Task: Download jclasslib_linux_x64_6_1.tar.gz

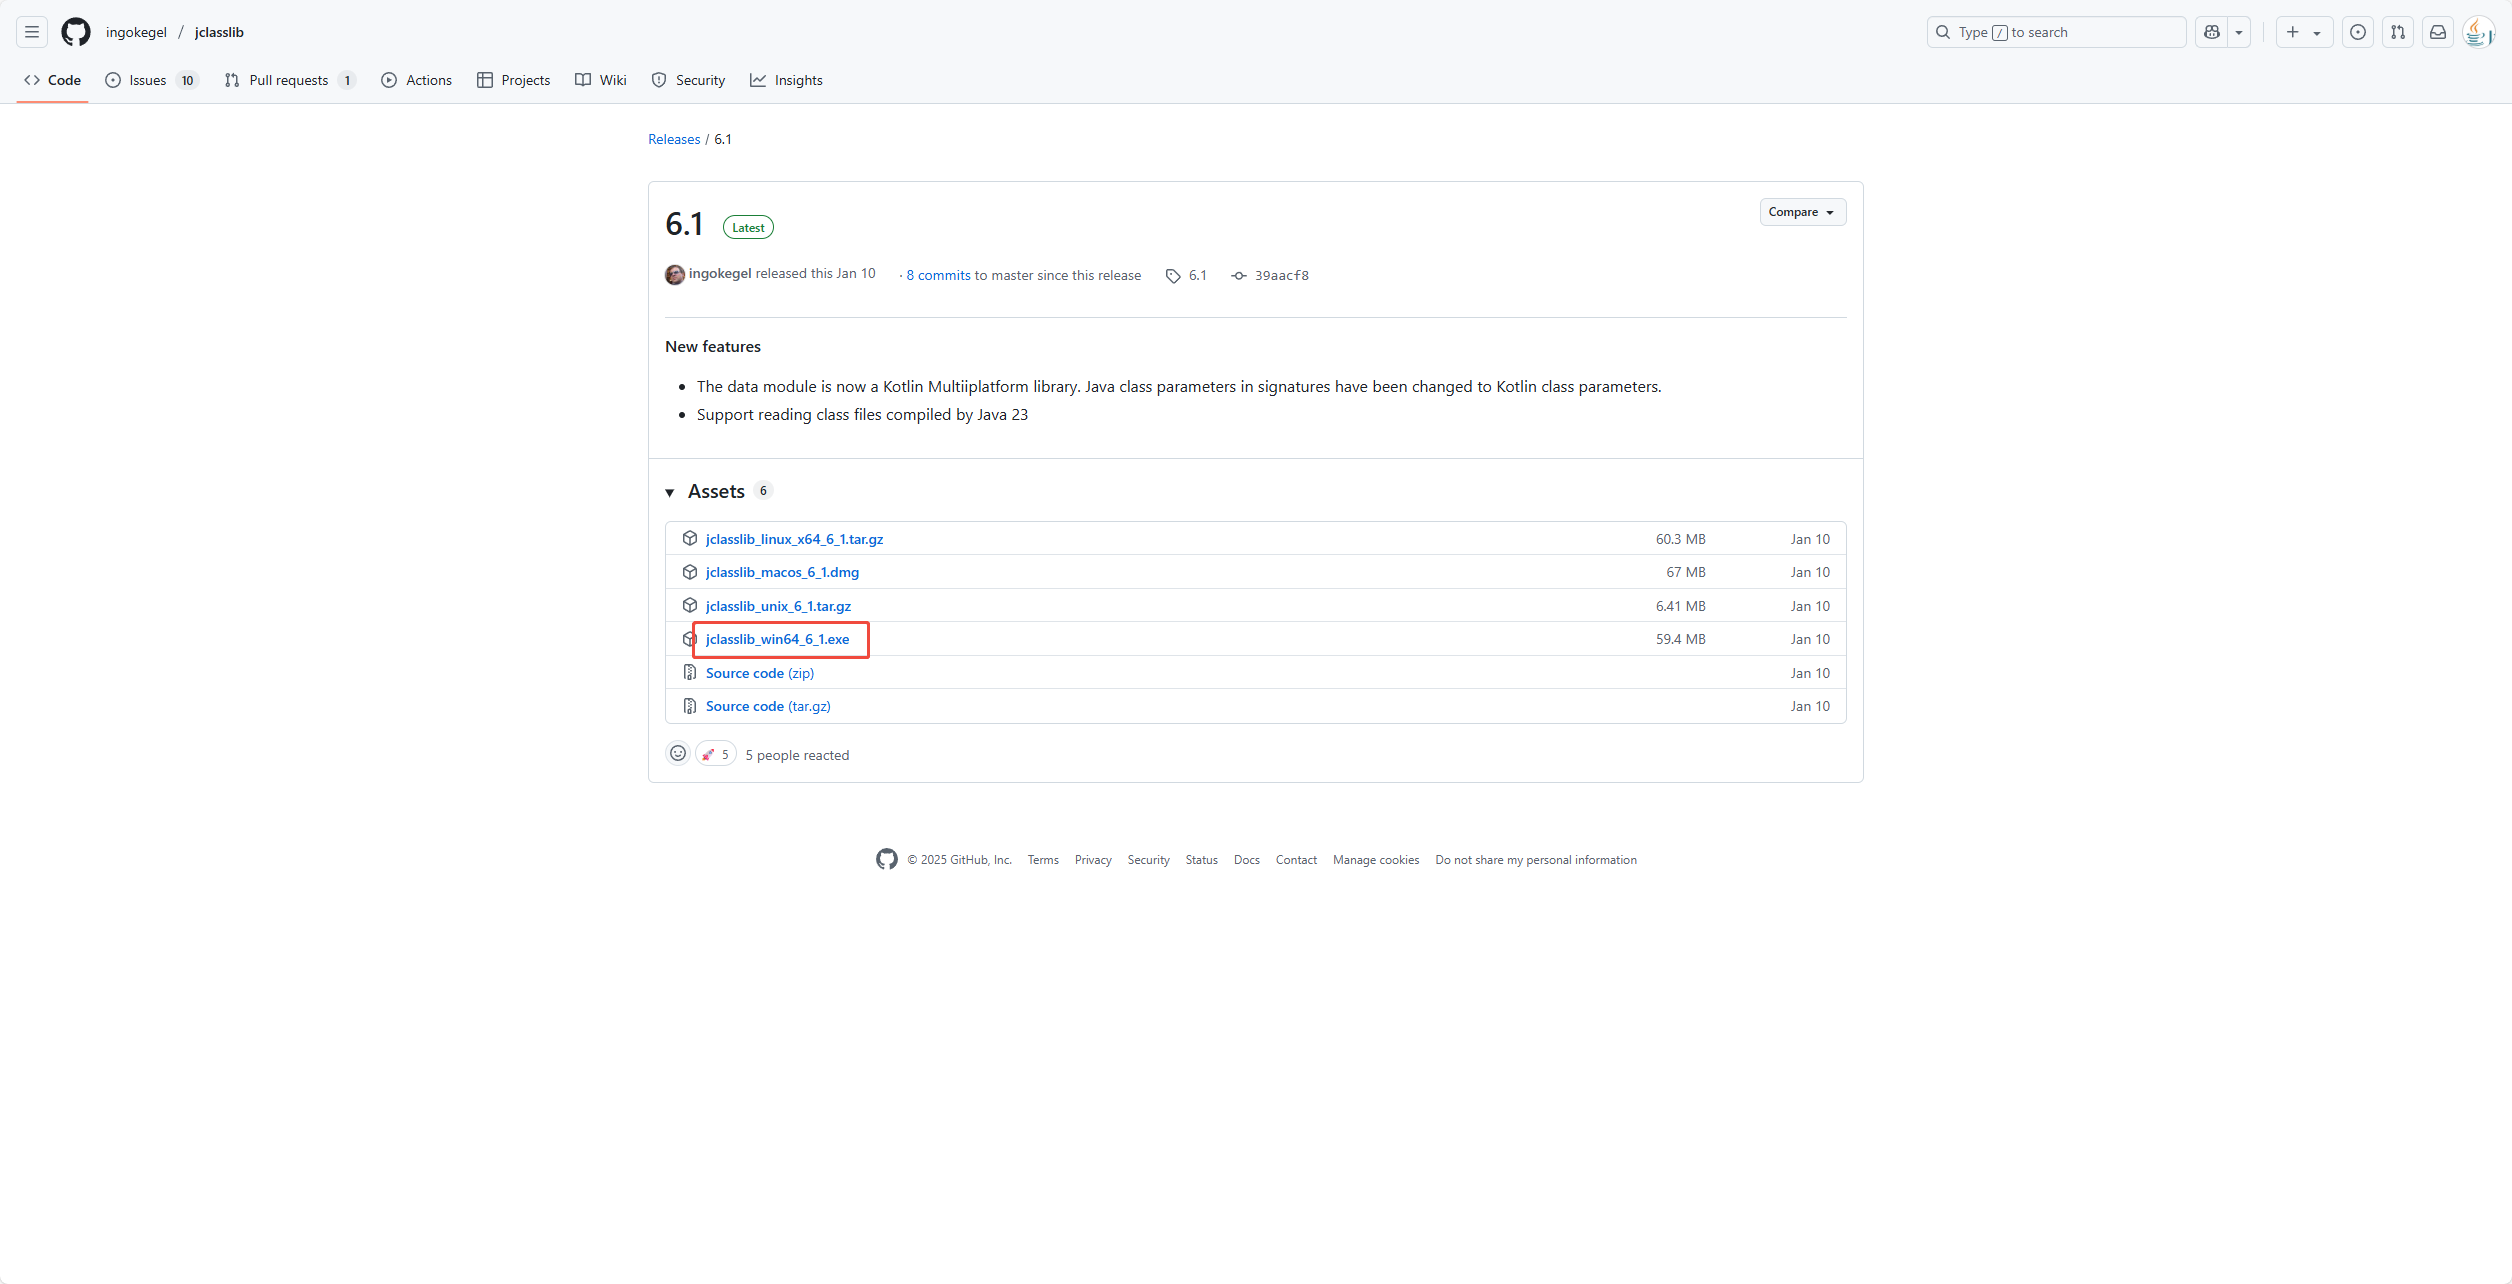Action: tap(794, 539)
